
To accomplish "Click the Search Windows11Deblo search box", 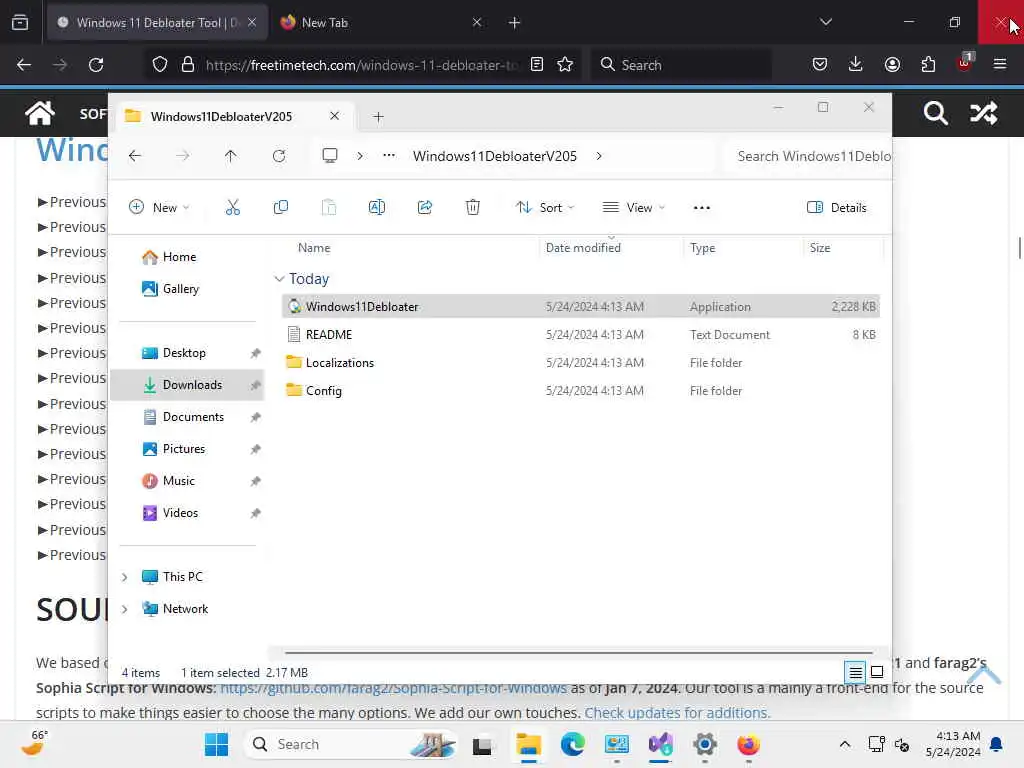I will 810,156.
